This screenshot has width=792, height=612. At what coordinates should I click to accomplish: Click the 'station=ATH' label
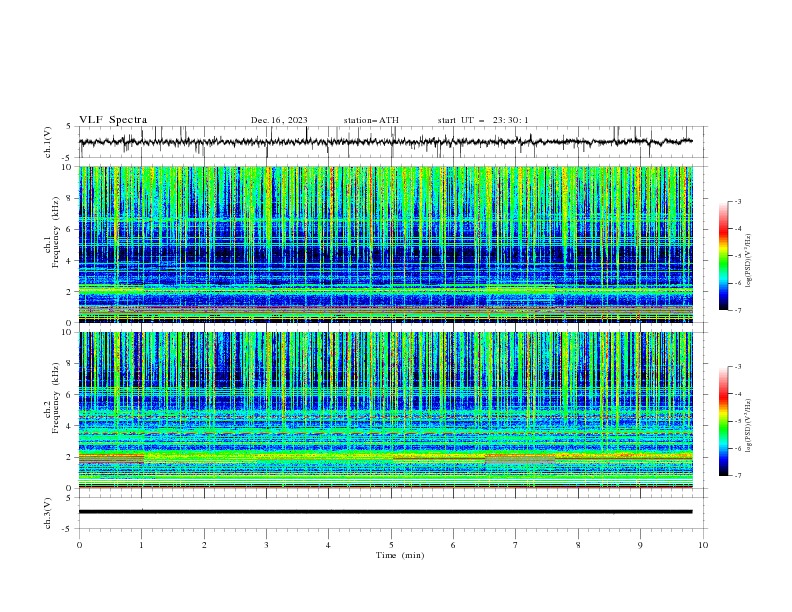(x=371, y=120)
